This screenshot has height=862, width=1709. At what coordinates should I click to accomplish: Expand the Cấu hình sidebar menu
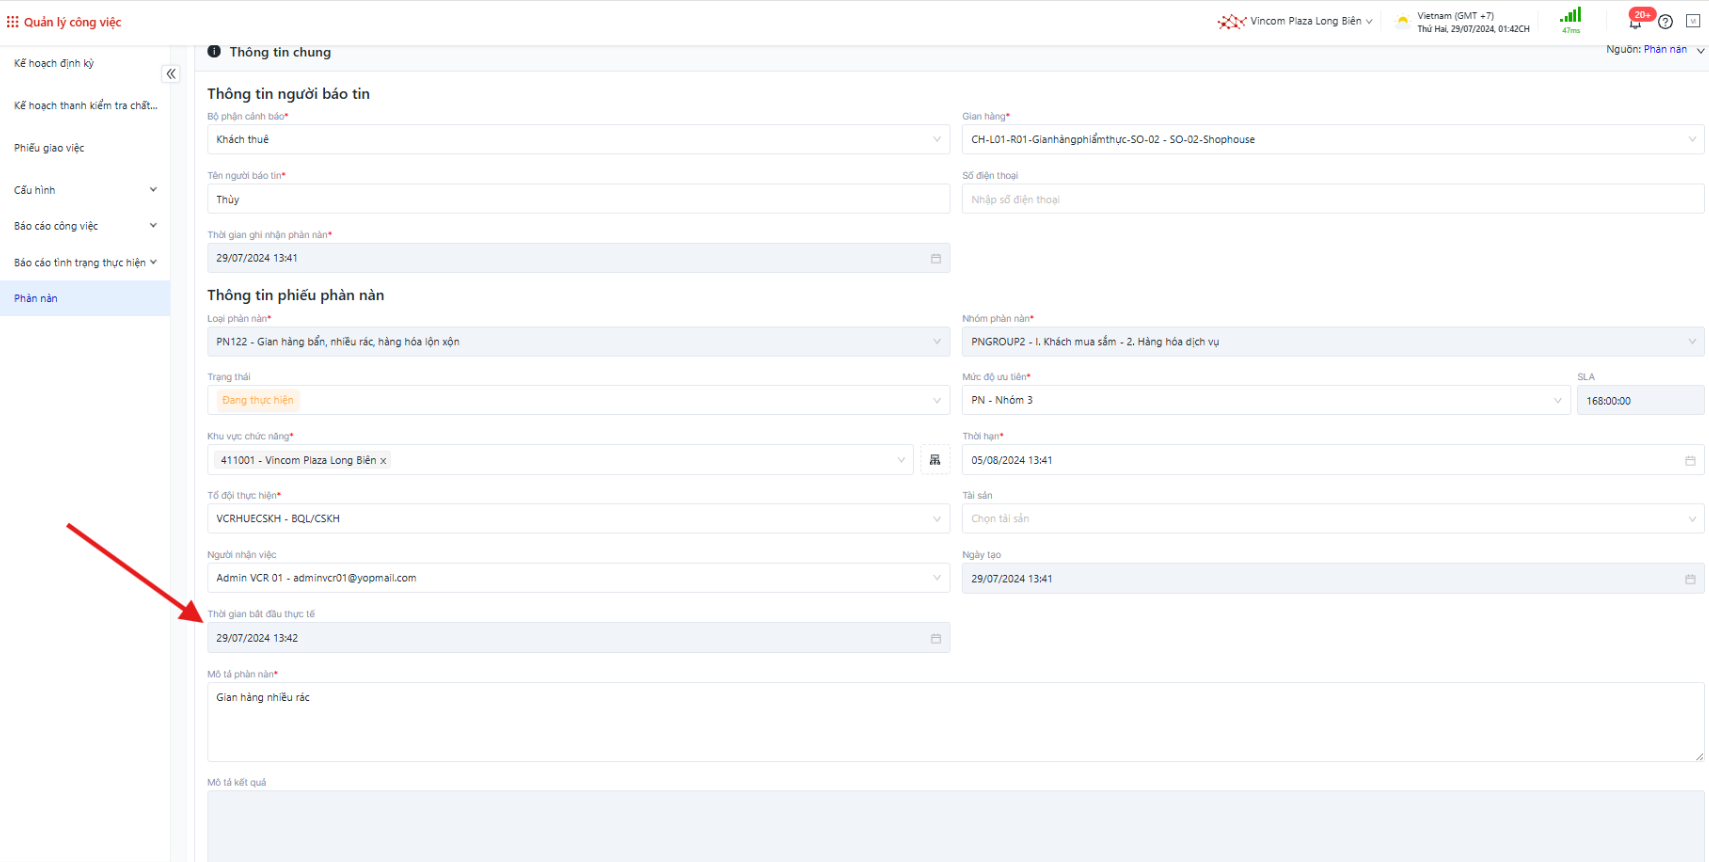pos(85,190)
